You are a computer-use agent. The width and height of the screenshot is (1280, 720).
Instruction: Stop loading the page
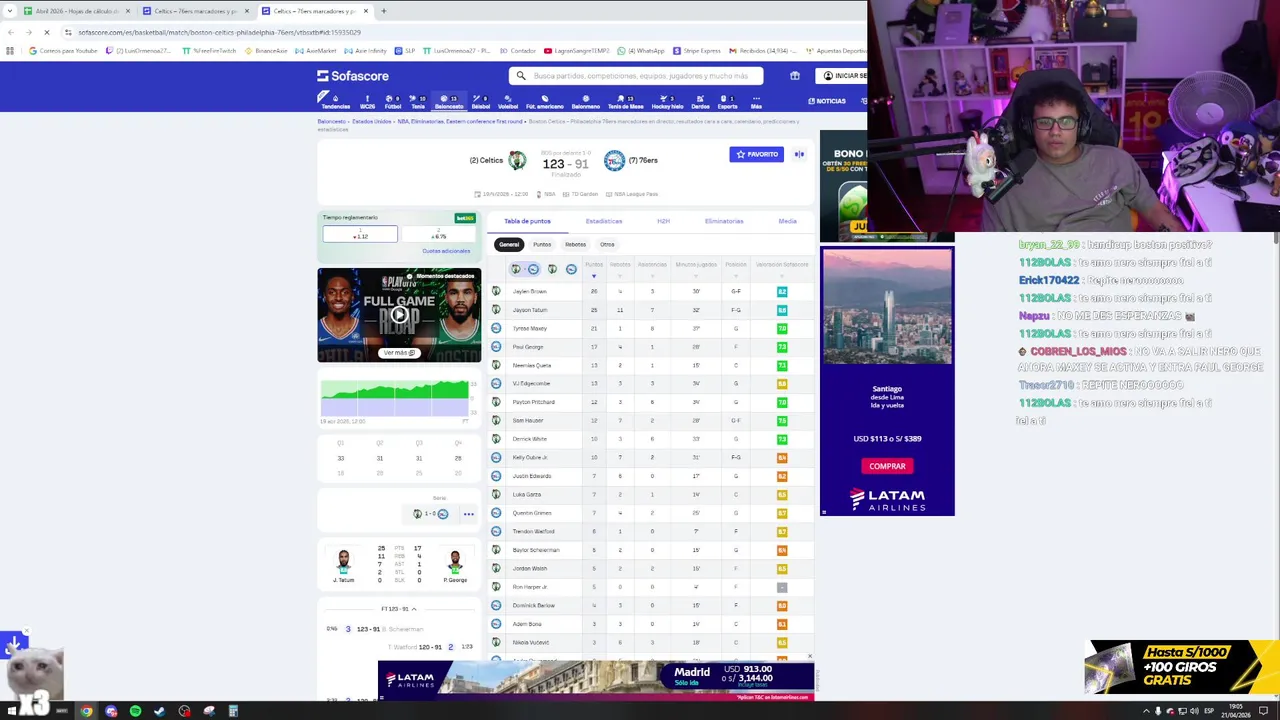pyautogui.click(x=46, y=32)
